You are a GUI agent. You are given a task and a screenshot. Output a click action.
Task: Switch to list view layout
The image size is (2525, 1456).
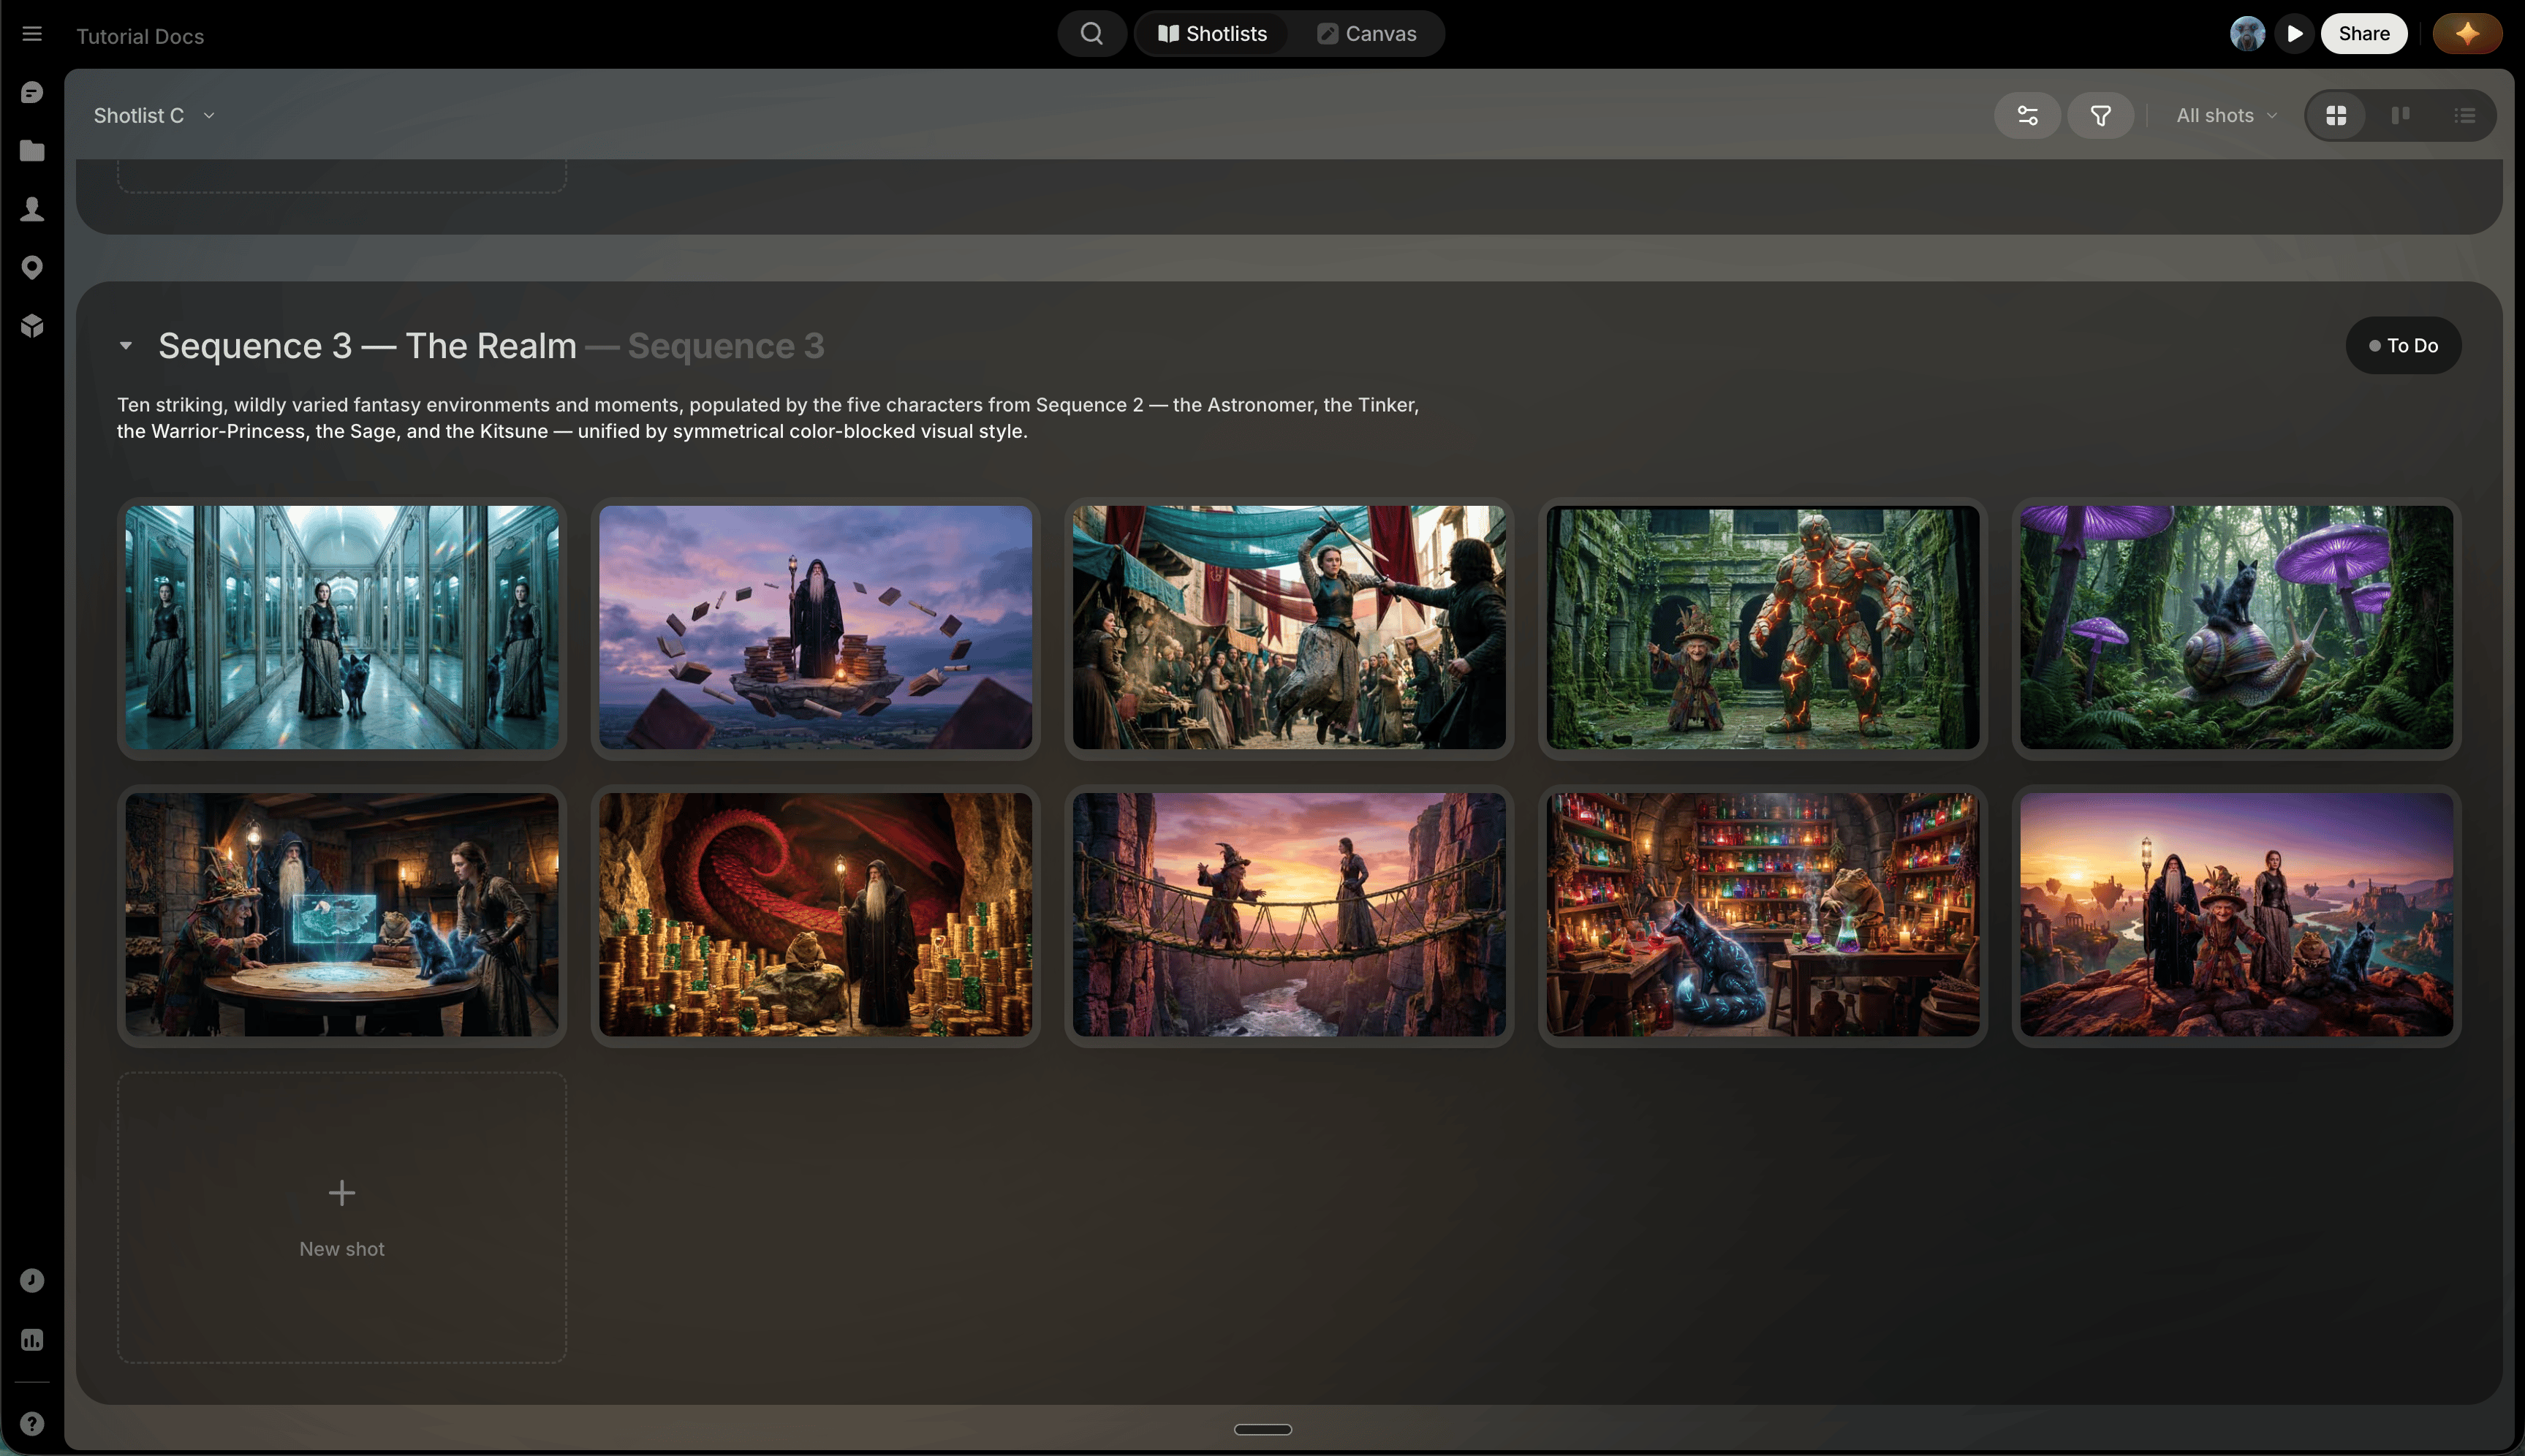click(2464, 116)
